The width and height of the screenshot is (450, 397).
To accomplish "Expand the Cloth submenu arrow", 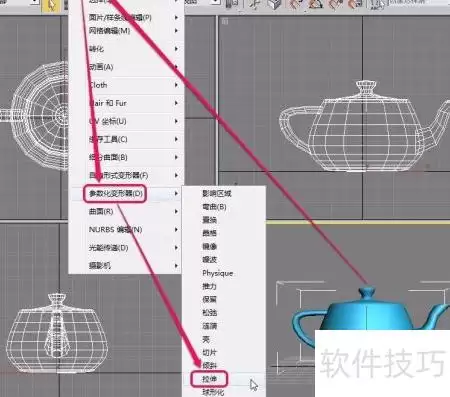I will click(x=176, y=85).
